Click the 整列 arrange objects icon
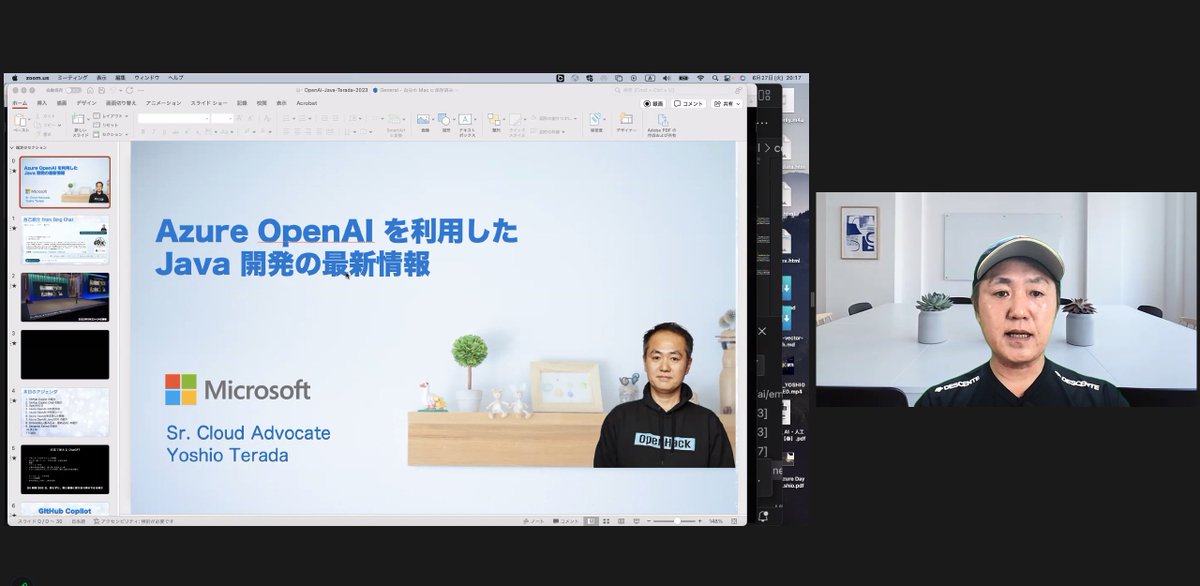1200x586 pixels. click(x=494, y=118)
